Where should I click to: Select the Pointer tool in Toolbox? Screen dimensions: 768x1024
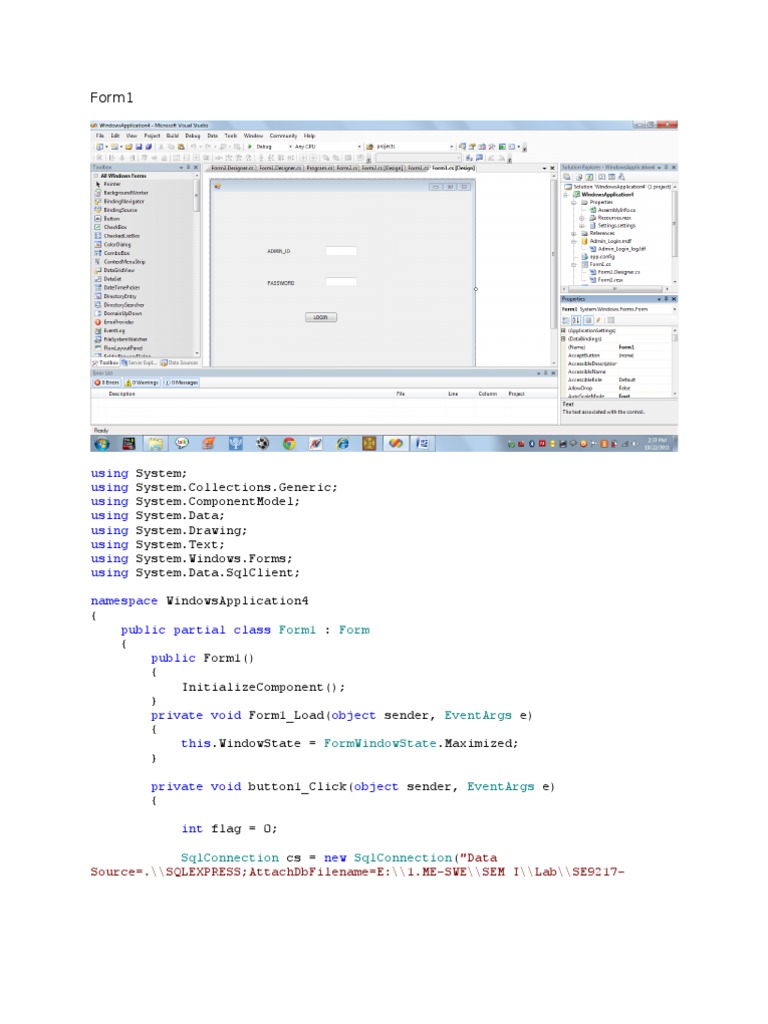point(112,184)
